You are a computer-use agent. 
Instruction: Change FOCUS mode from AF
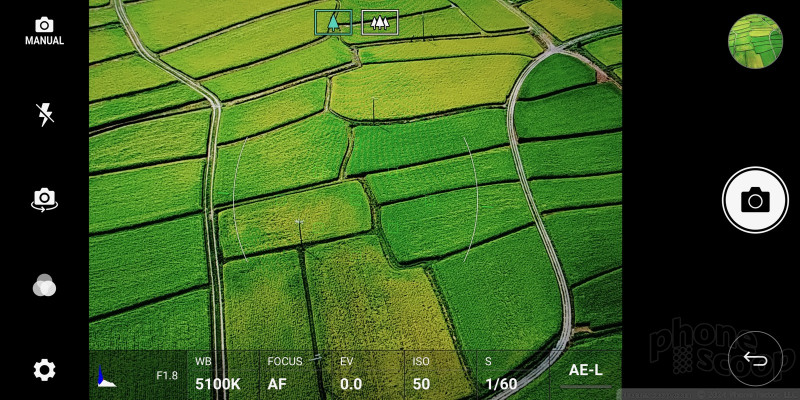(x=295, y=374)
